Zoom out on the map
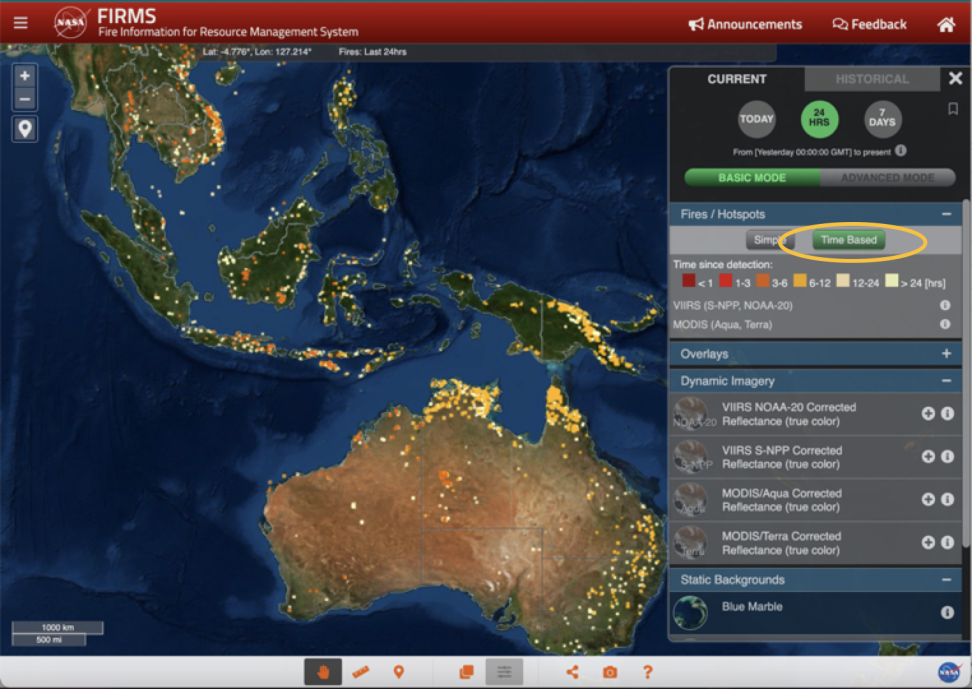This screenshot has width=972, height=689. coord(25,98)
